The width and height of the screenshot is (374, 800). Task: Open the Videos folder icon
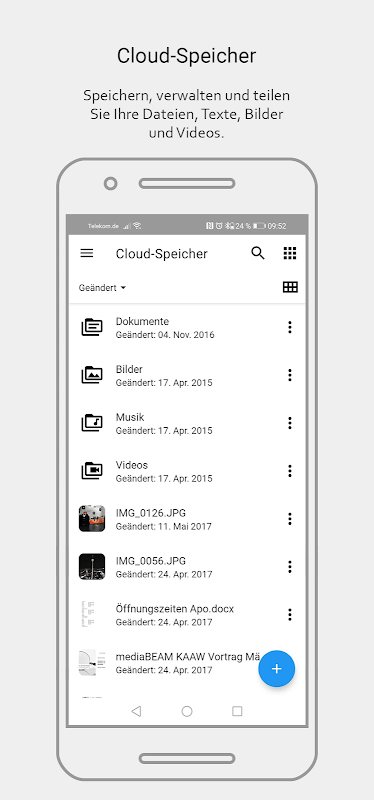92,471
